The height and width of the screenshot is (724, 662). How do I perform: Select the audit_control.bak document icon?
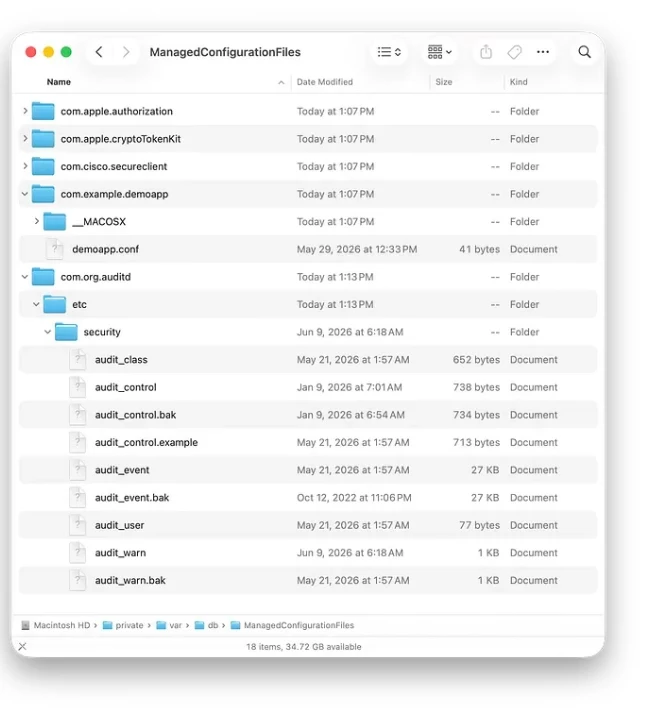coord(78,415)
